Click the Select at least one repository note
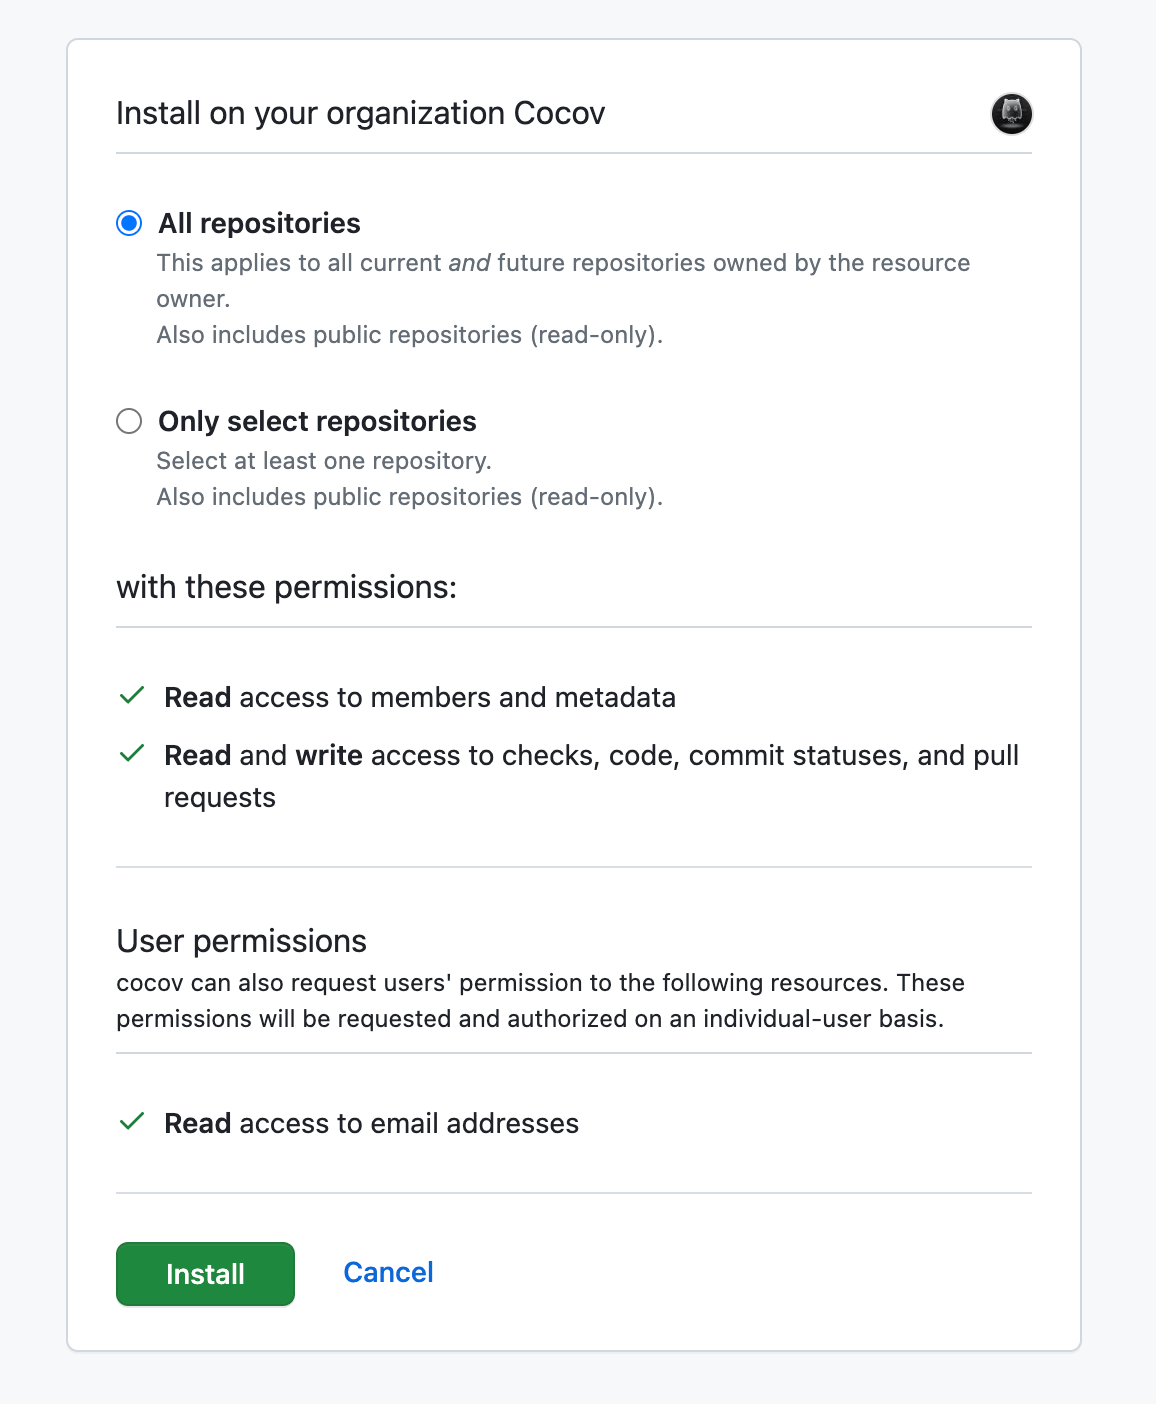The width and height of the screenshot is (1156, 1404). coord(324,461)
